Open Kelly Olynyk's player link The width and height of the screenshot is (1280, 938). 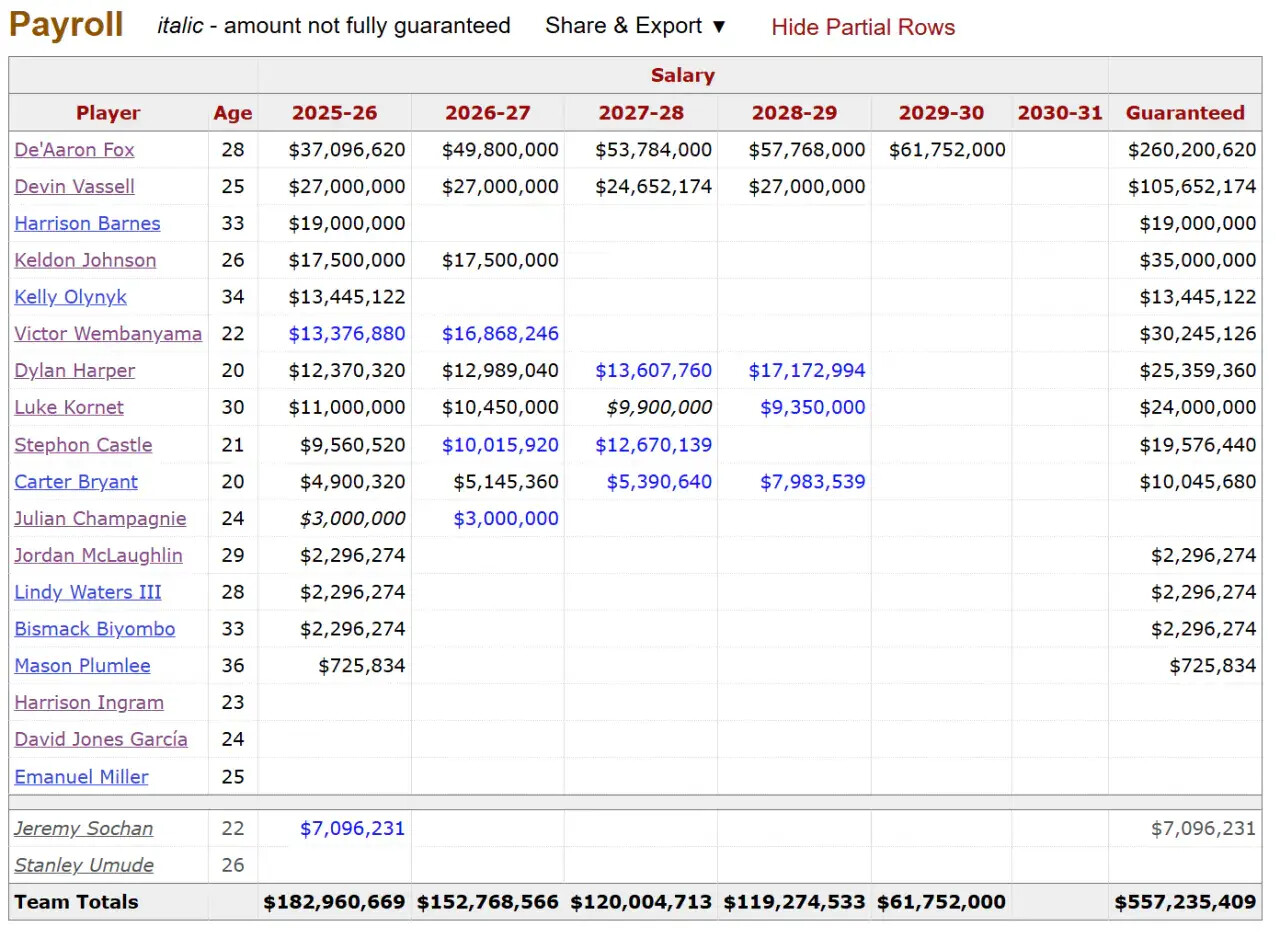point(70,297)
